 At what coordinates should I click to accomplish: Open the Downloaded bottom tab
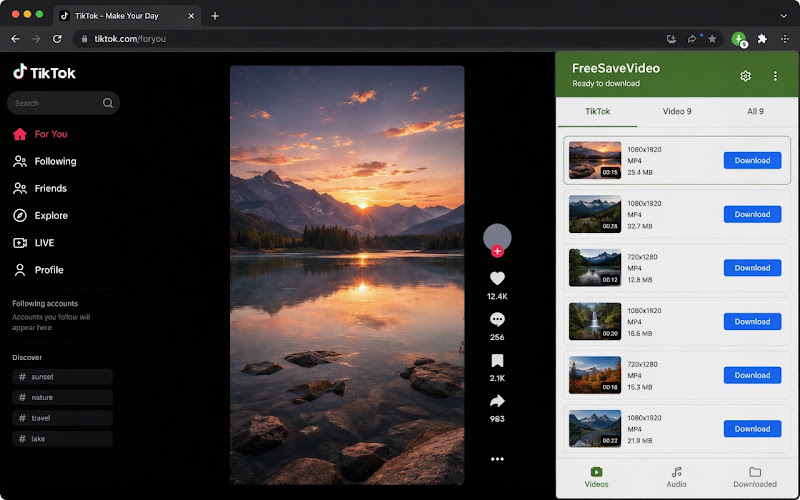tap(755, 477)
